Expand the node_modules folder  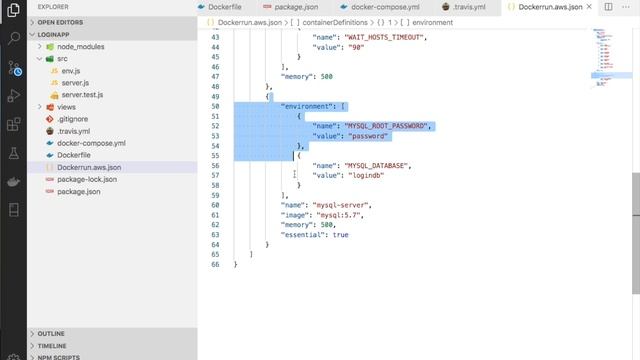click(80, 47)
